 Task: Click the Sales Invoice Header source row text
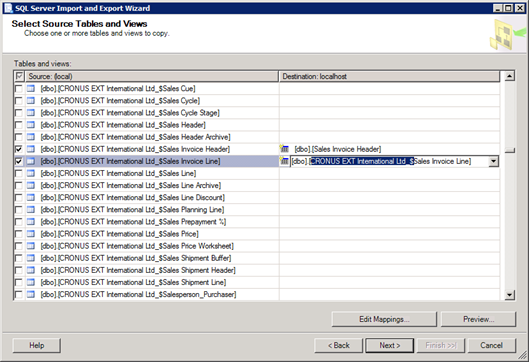(135, 149)
